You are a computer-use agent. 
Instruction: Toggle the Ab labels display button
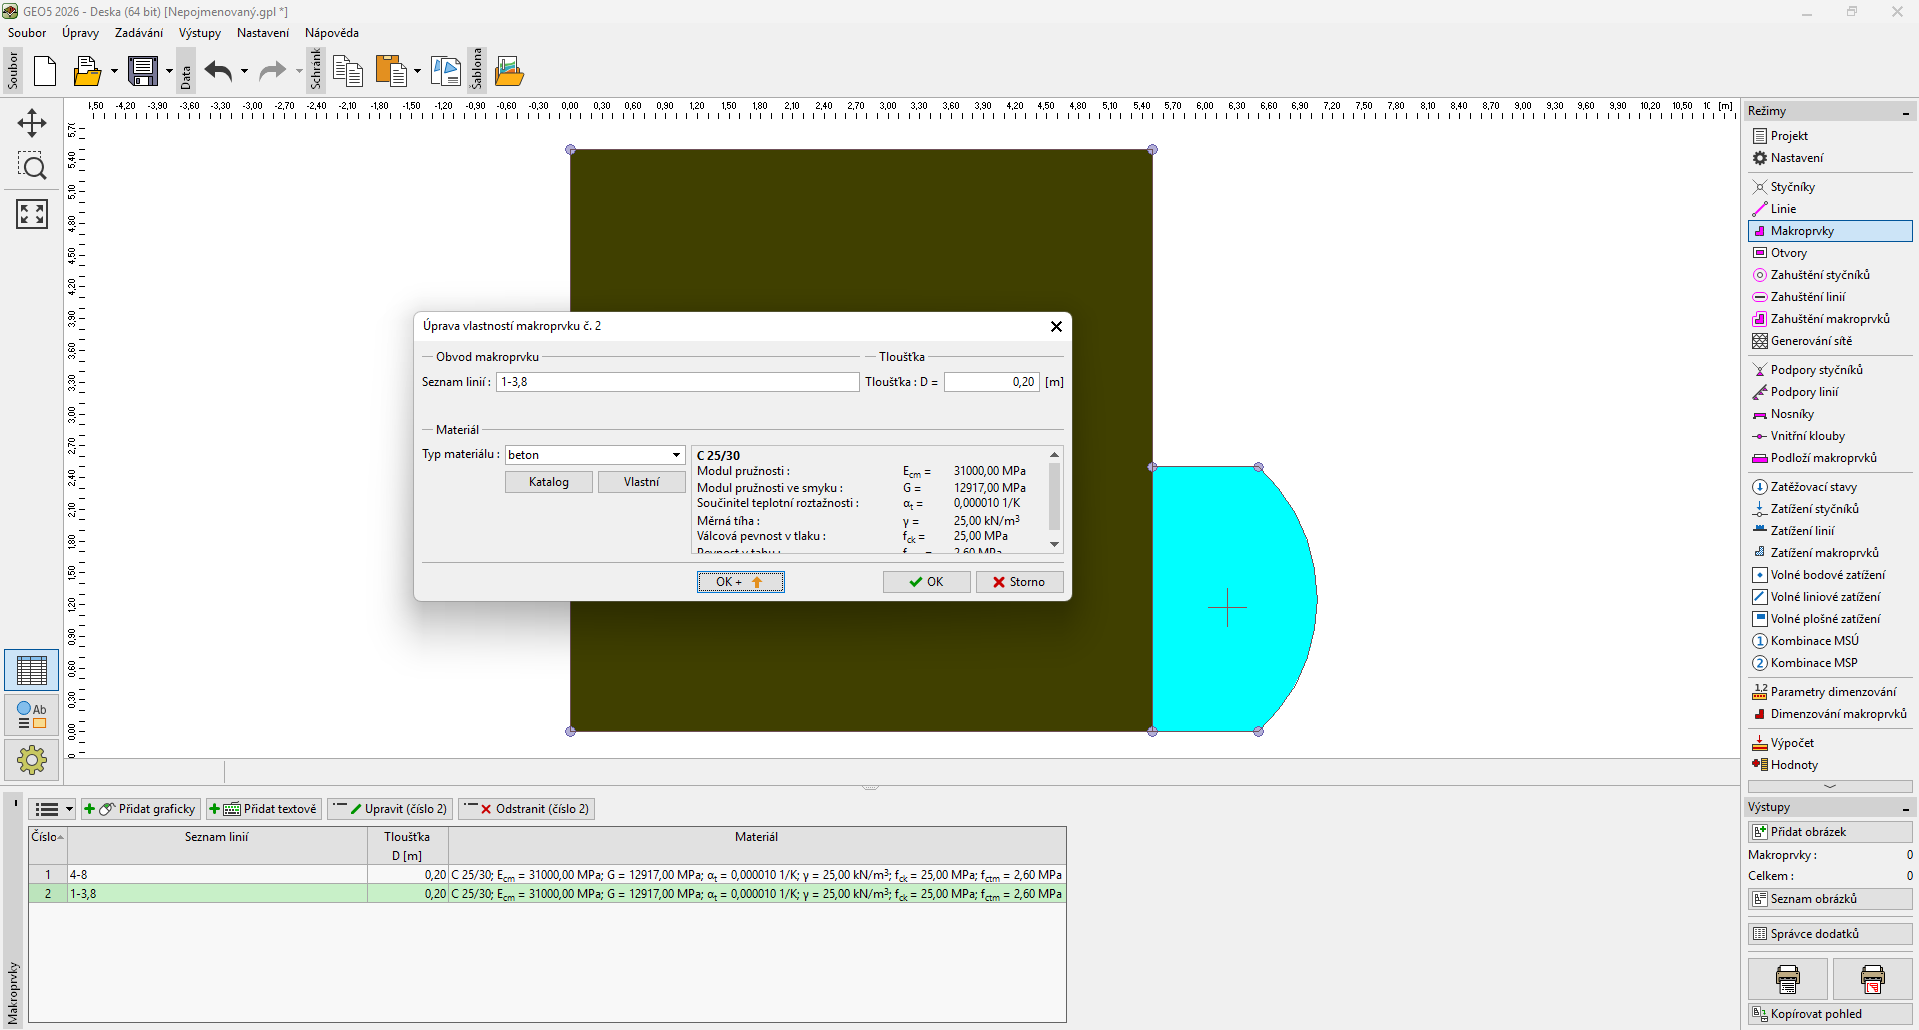pos(32,715)
